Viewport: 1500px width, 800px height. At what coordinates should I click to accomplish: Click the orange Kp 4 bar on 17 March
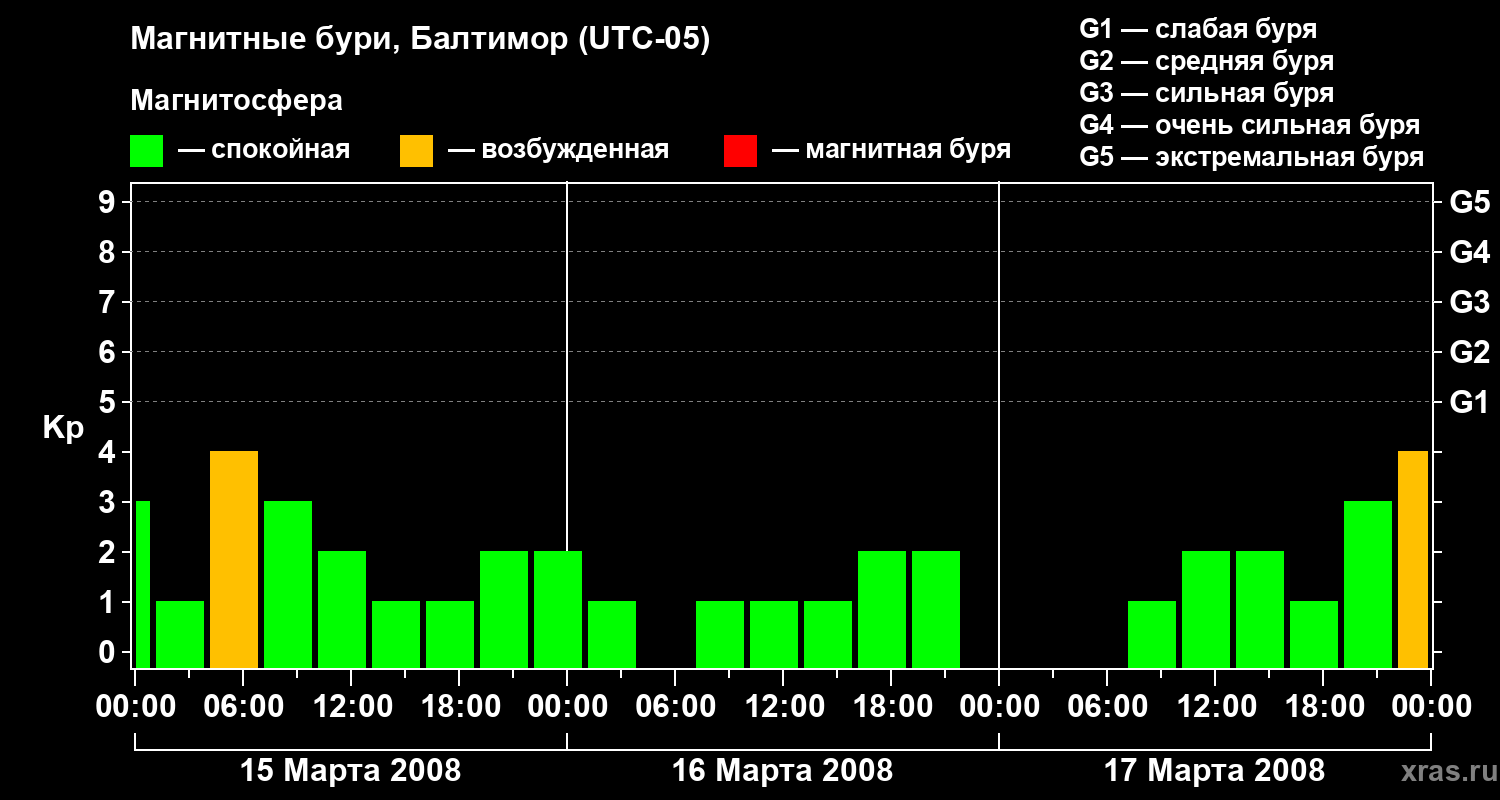[1413, 559]
